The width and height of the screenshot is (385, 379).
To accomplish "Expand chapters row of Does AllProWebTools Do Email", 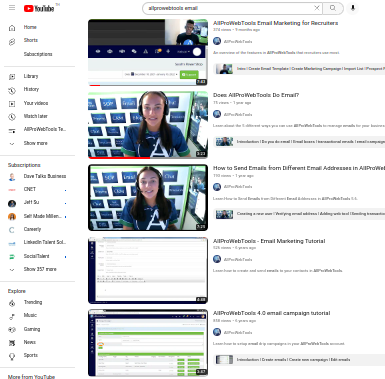I will [299, 142].
